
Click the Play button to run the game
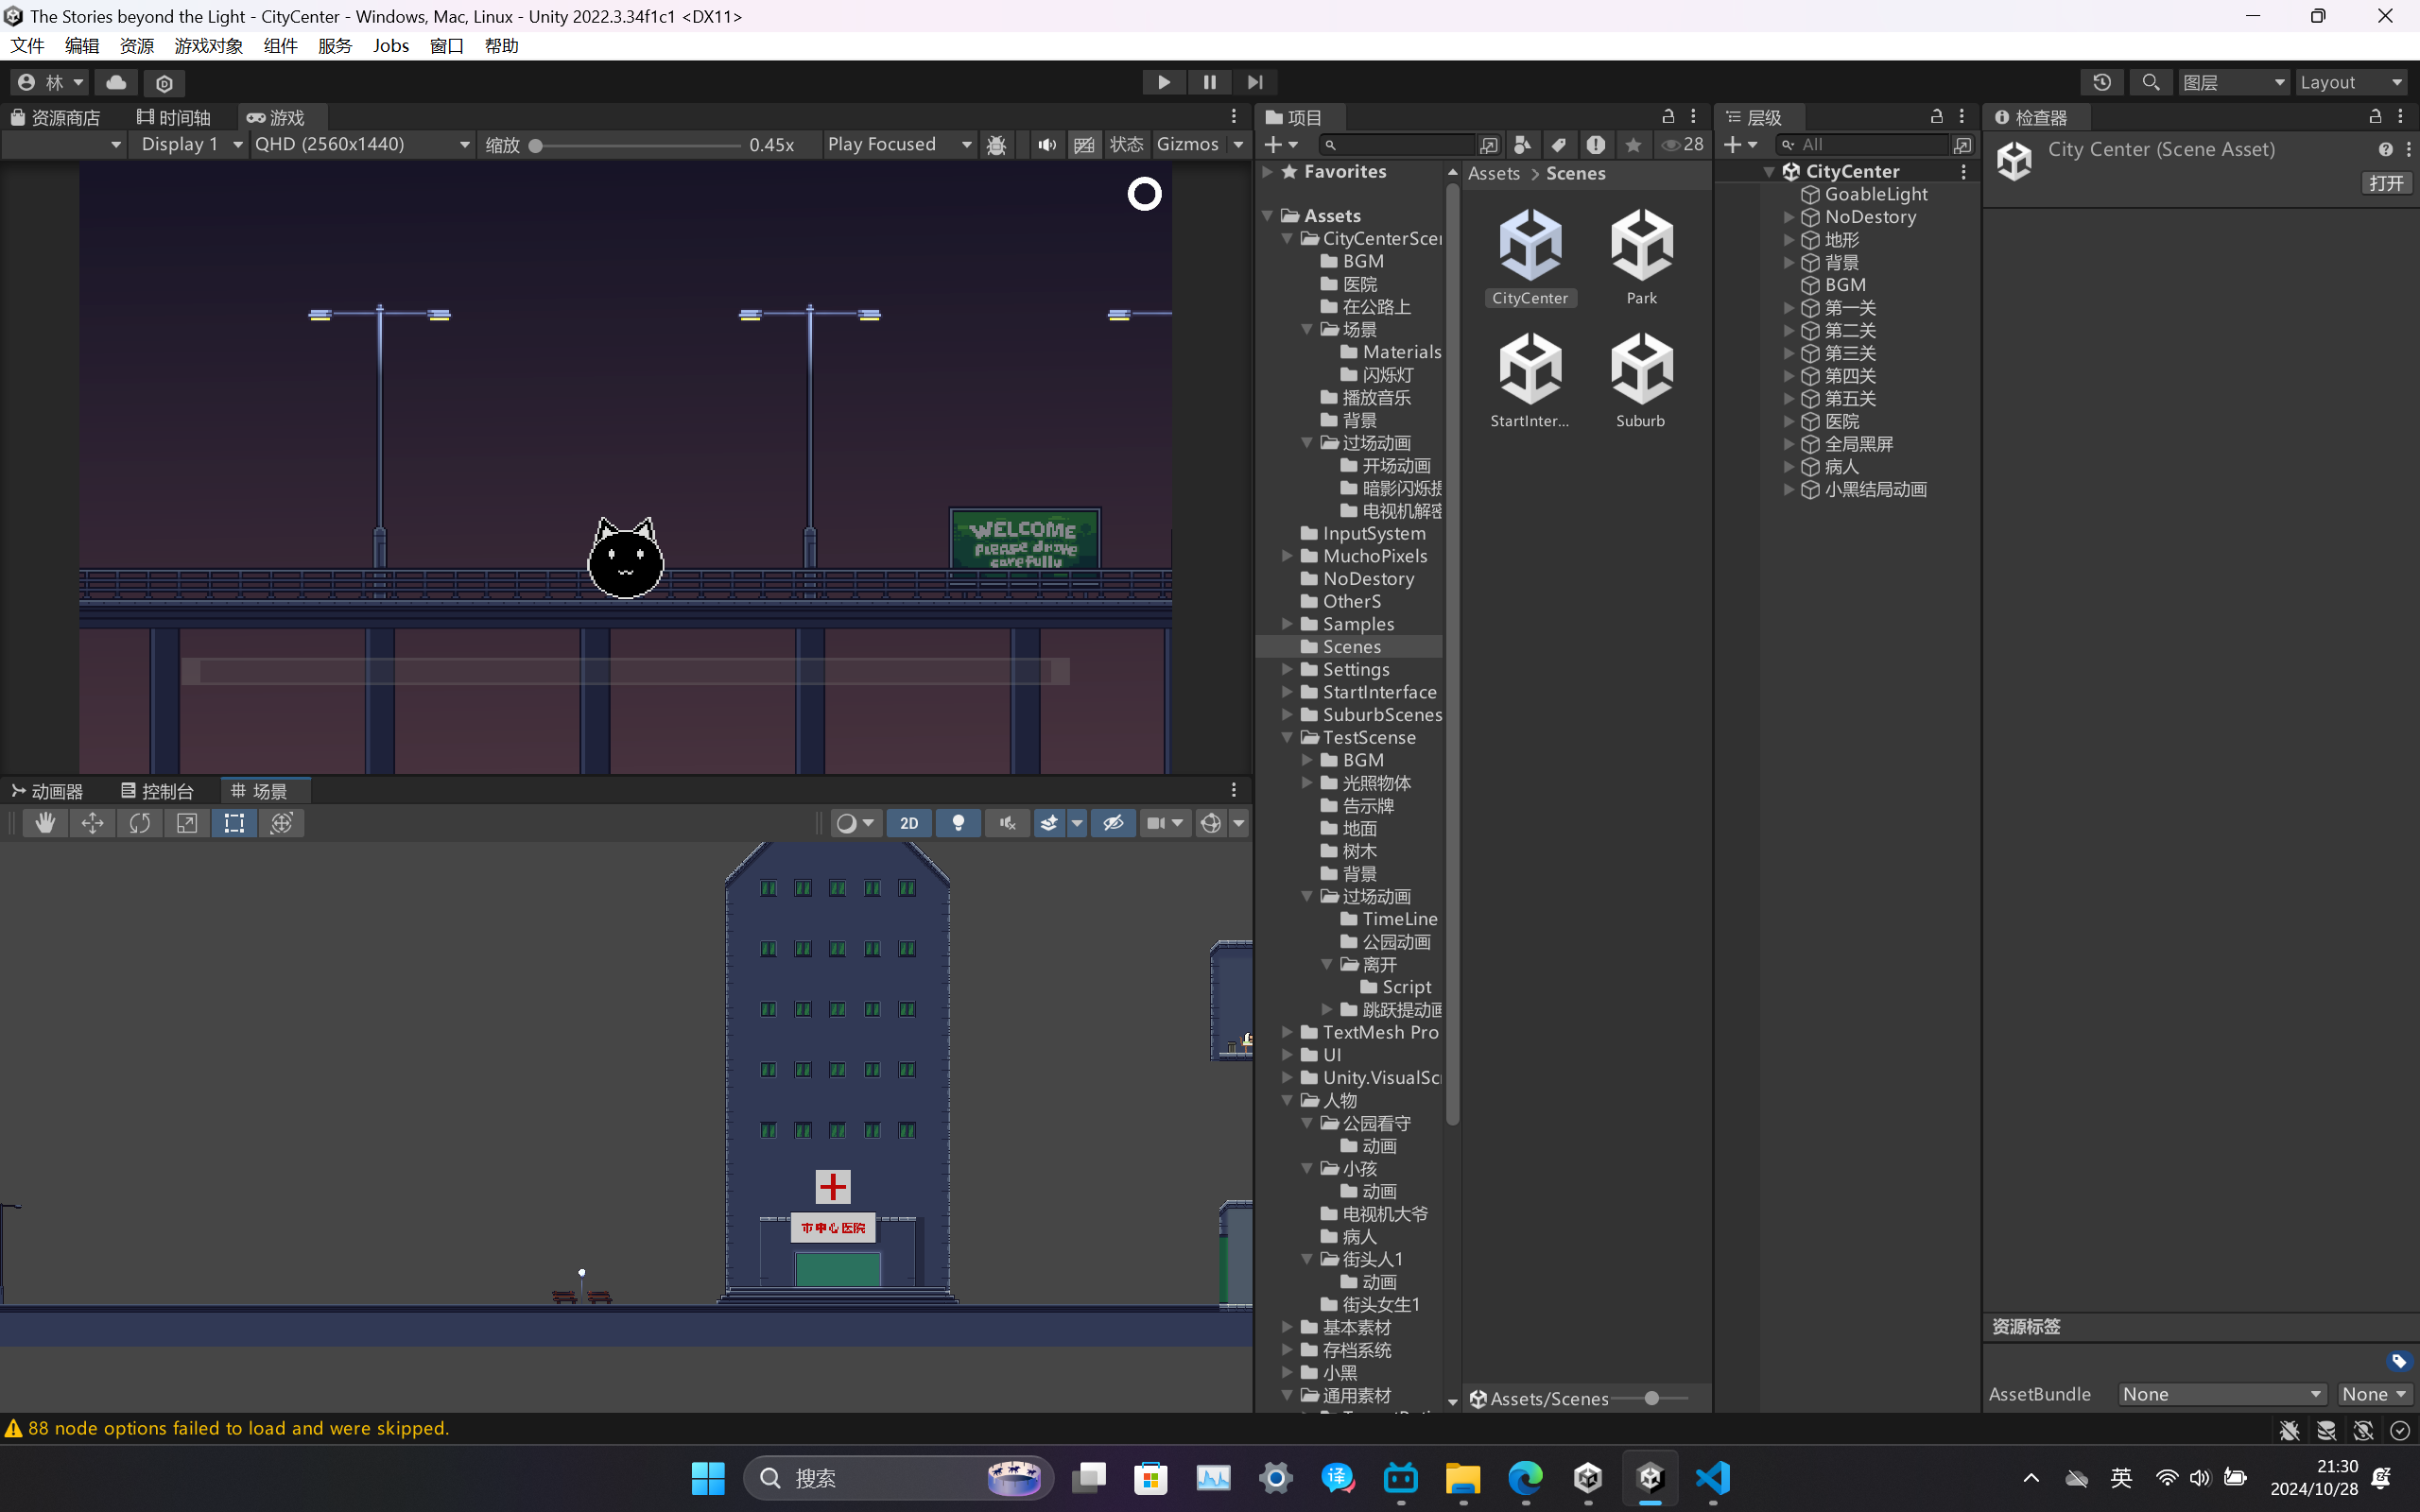pyautogui.click(x=1162, y=80)
